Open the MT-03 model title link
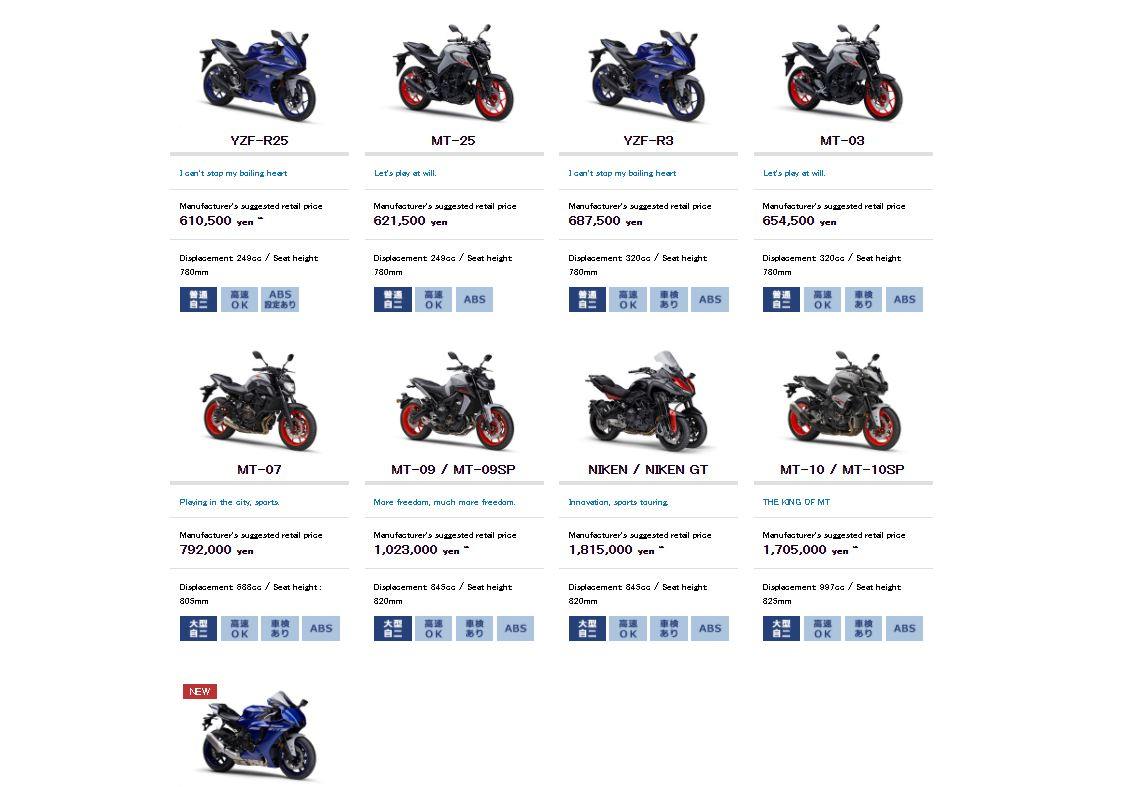1130x787 pixels. coord(842,141)
